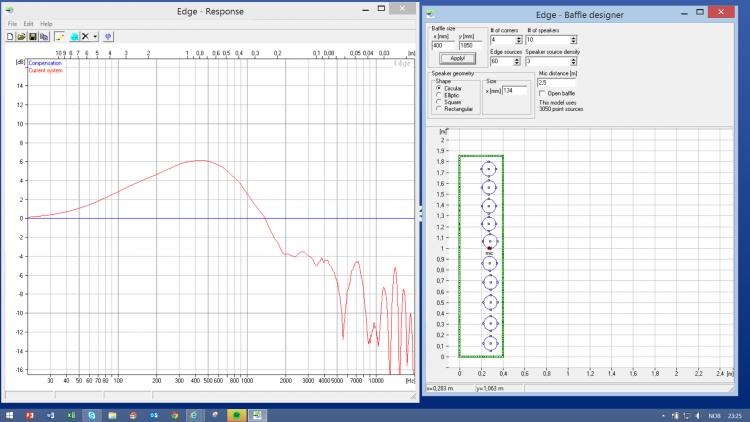Image resolution: width=750 pixels, height=422 pixels.
Task: Open the File menu
Action: click(x=12, y=23)
